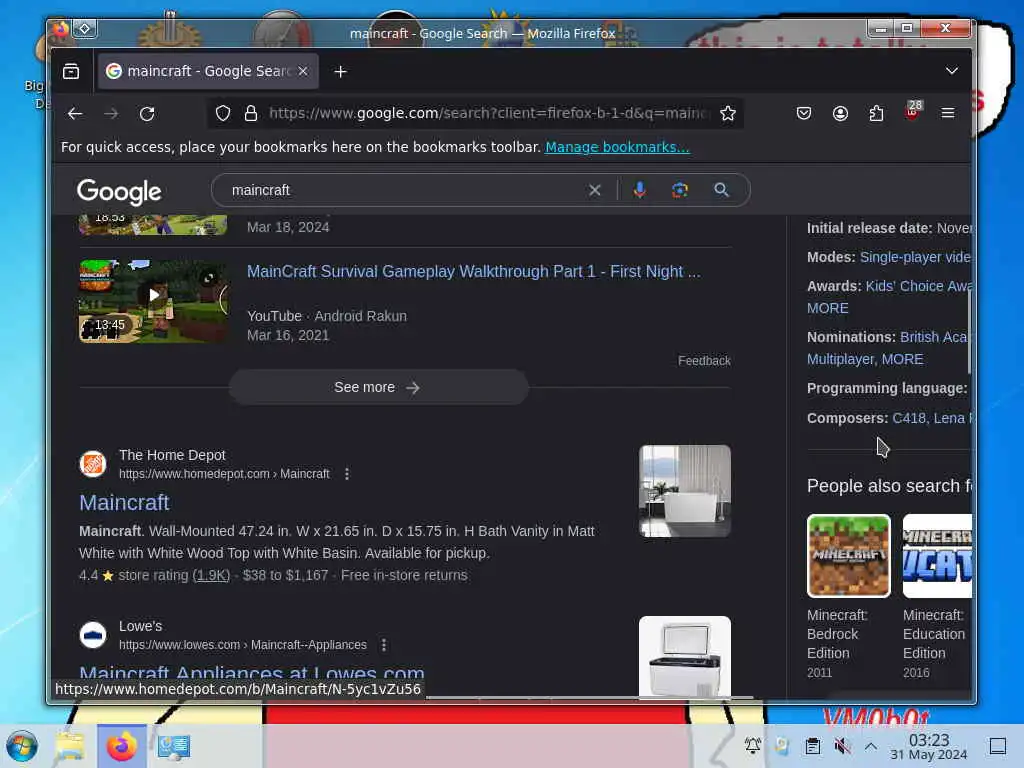Expand MORE under Nominations
Screen dimensions: 1024x768
pos(902,359)
